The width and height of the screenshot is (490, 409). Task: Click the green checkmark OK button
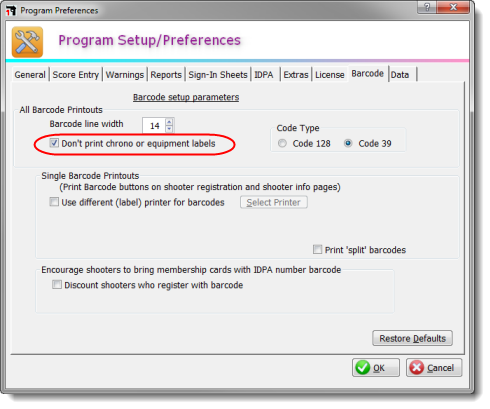376,368
